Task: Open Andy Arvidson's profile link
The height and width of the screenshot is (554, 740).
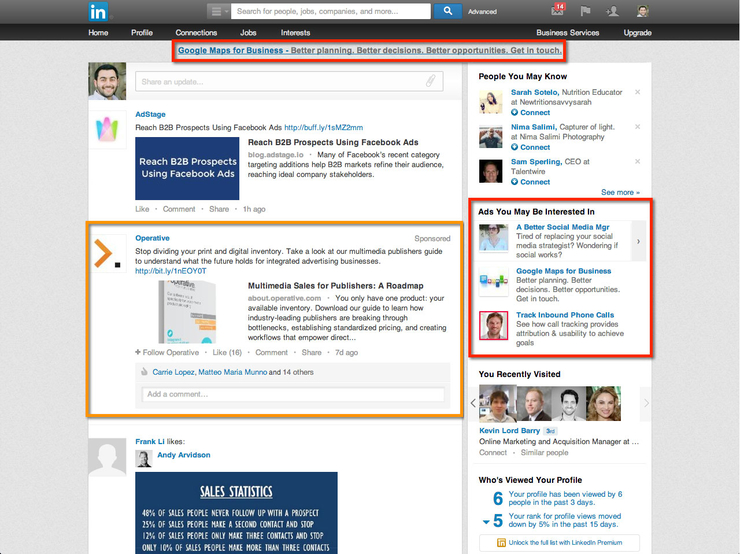Action: click(184, 455)
